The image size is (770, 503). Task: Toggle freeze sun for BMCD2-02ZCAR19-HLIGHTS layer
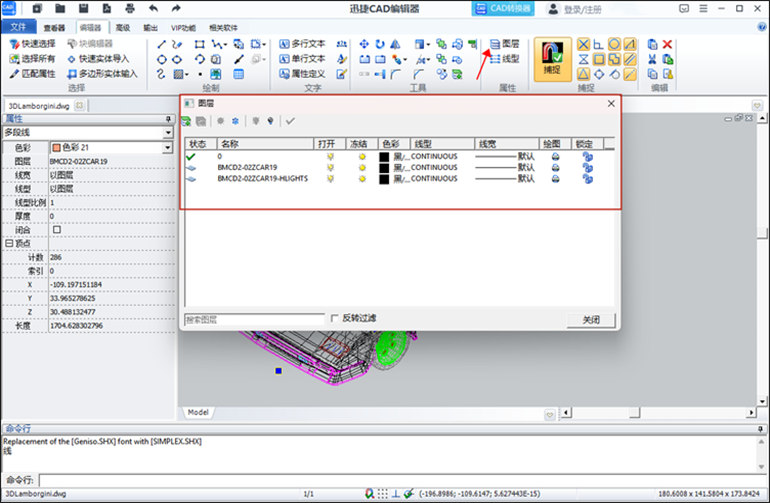point(362,179)
